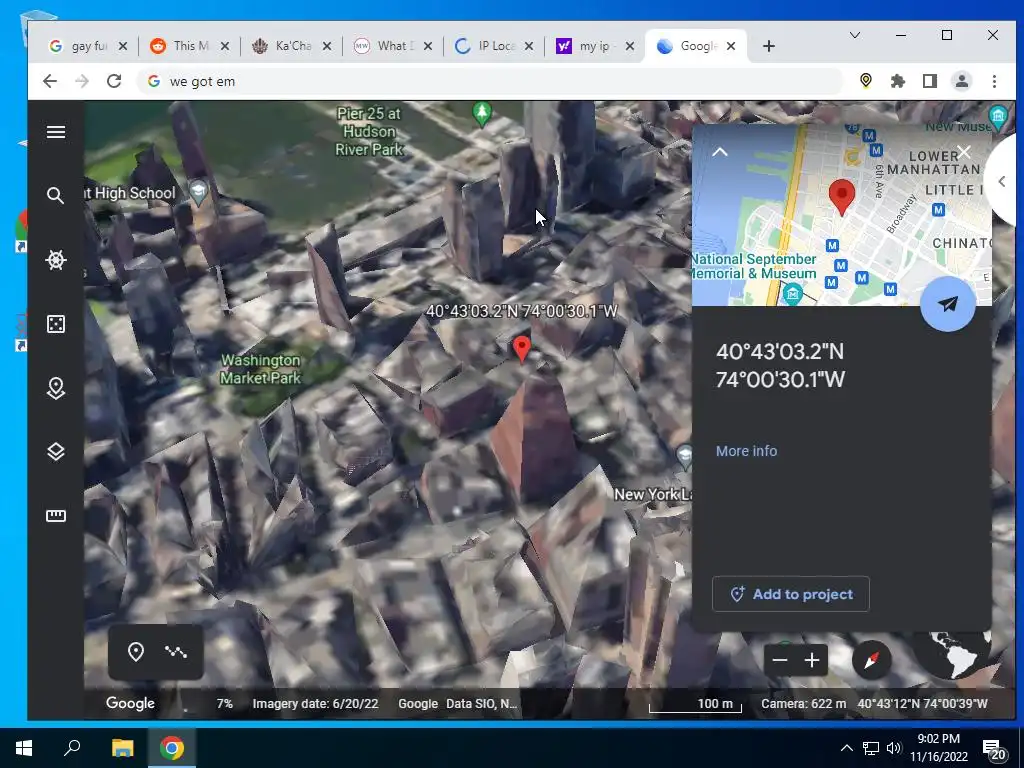This screenshot has width=1024, height=768.
Task: Open Voyager ship's wheel icon
Action: pyautogui.click(x=56, y=260)
